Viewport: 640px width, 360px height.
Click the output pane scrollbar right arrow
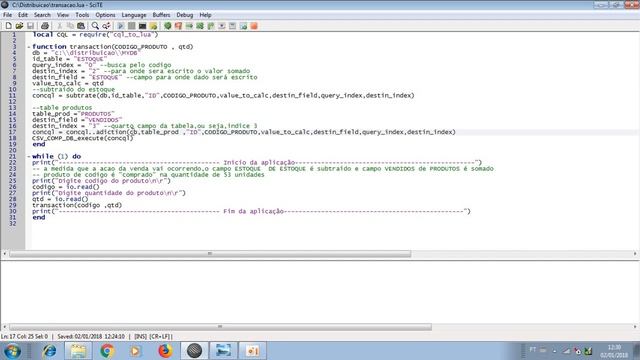pos(635,327)
